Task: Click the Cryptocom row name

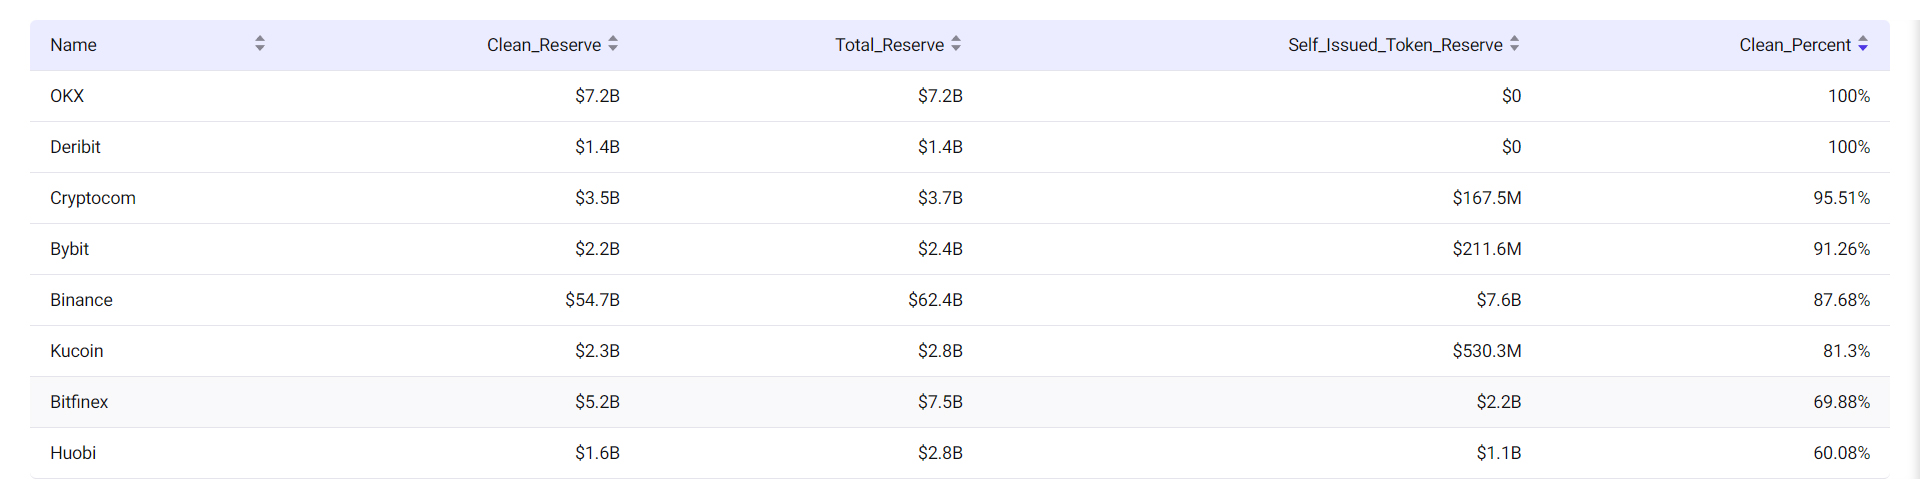Action: pos(93,198)
